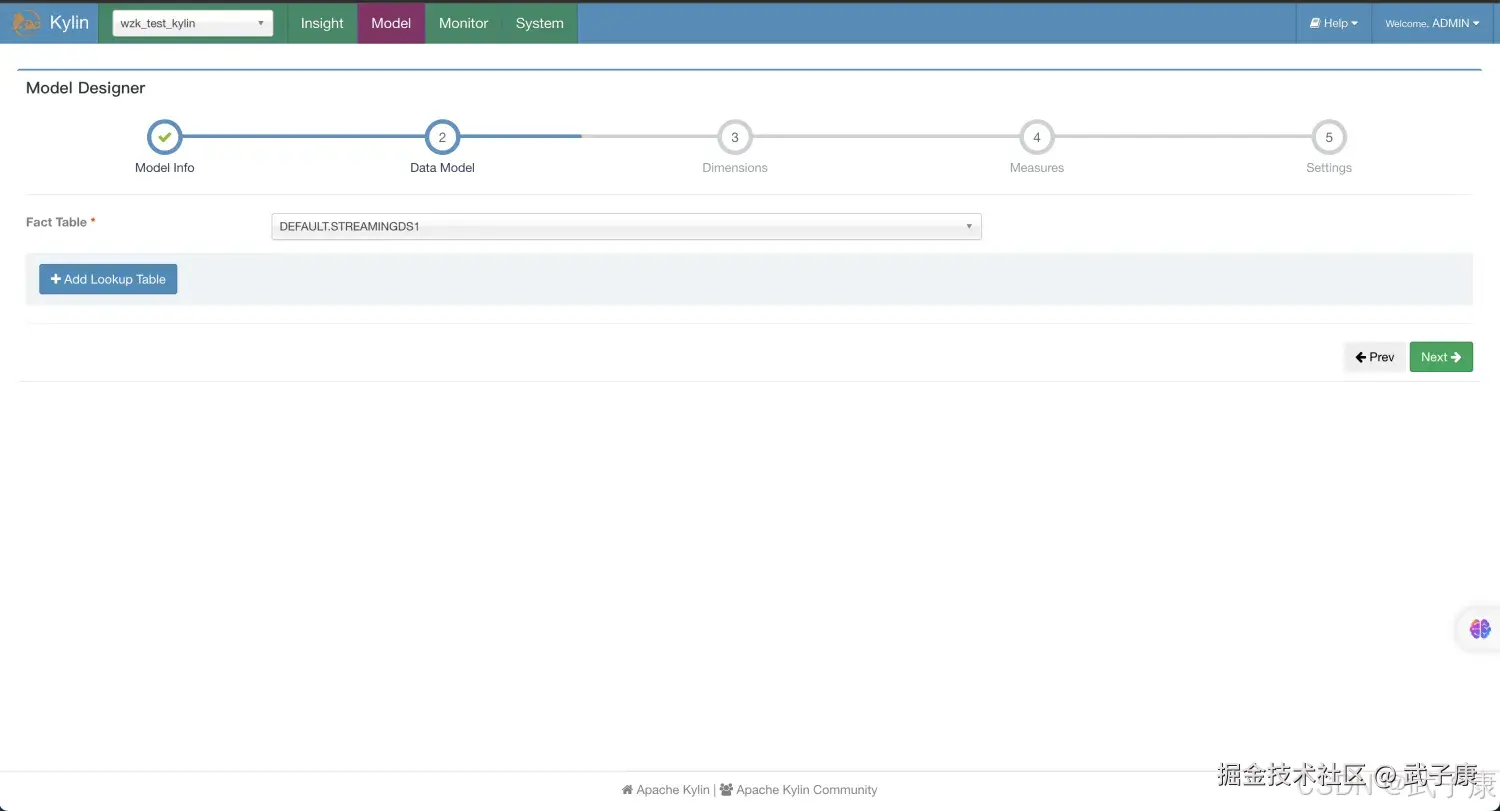Click the plus icon on Add Lookup Table

pyautogui.click(x=56, y=279)
